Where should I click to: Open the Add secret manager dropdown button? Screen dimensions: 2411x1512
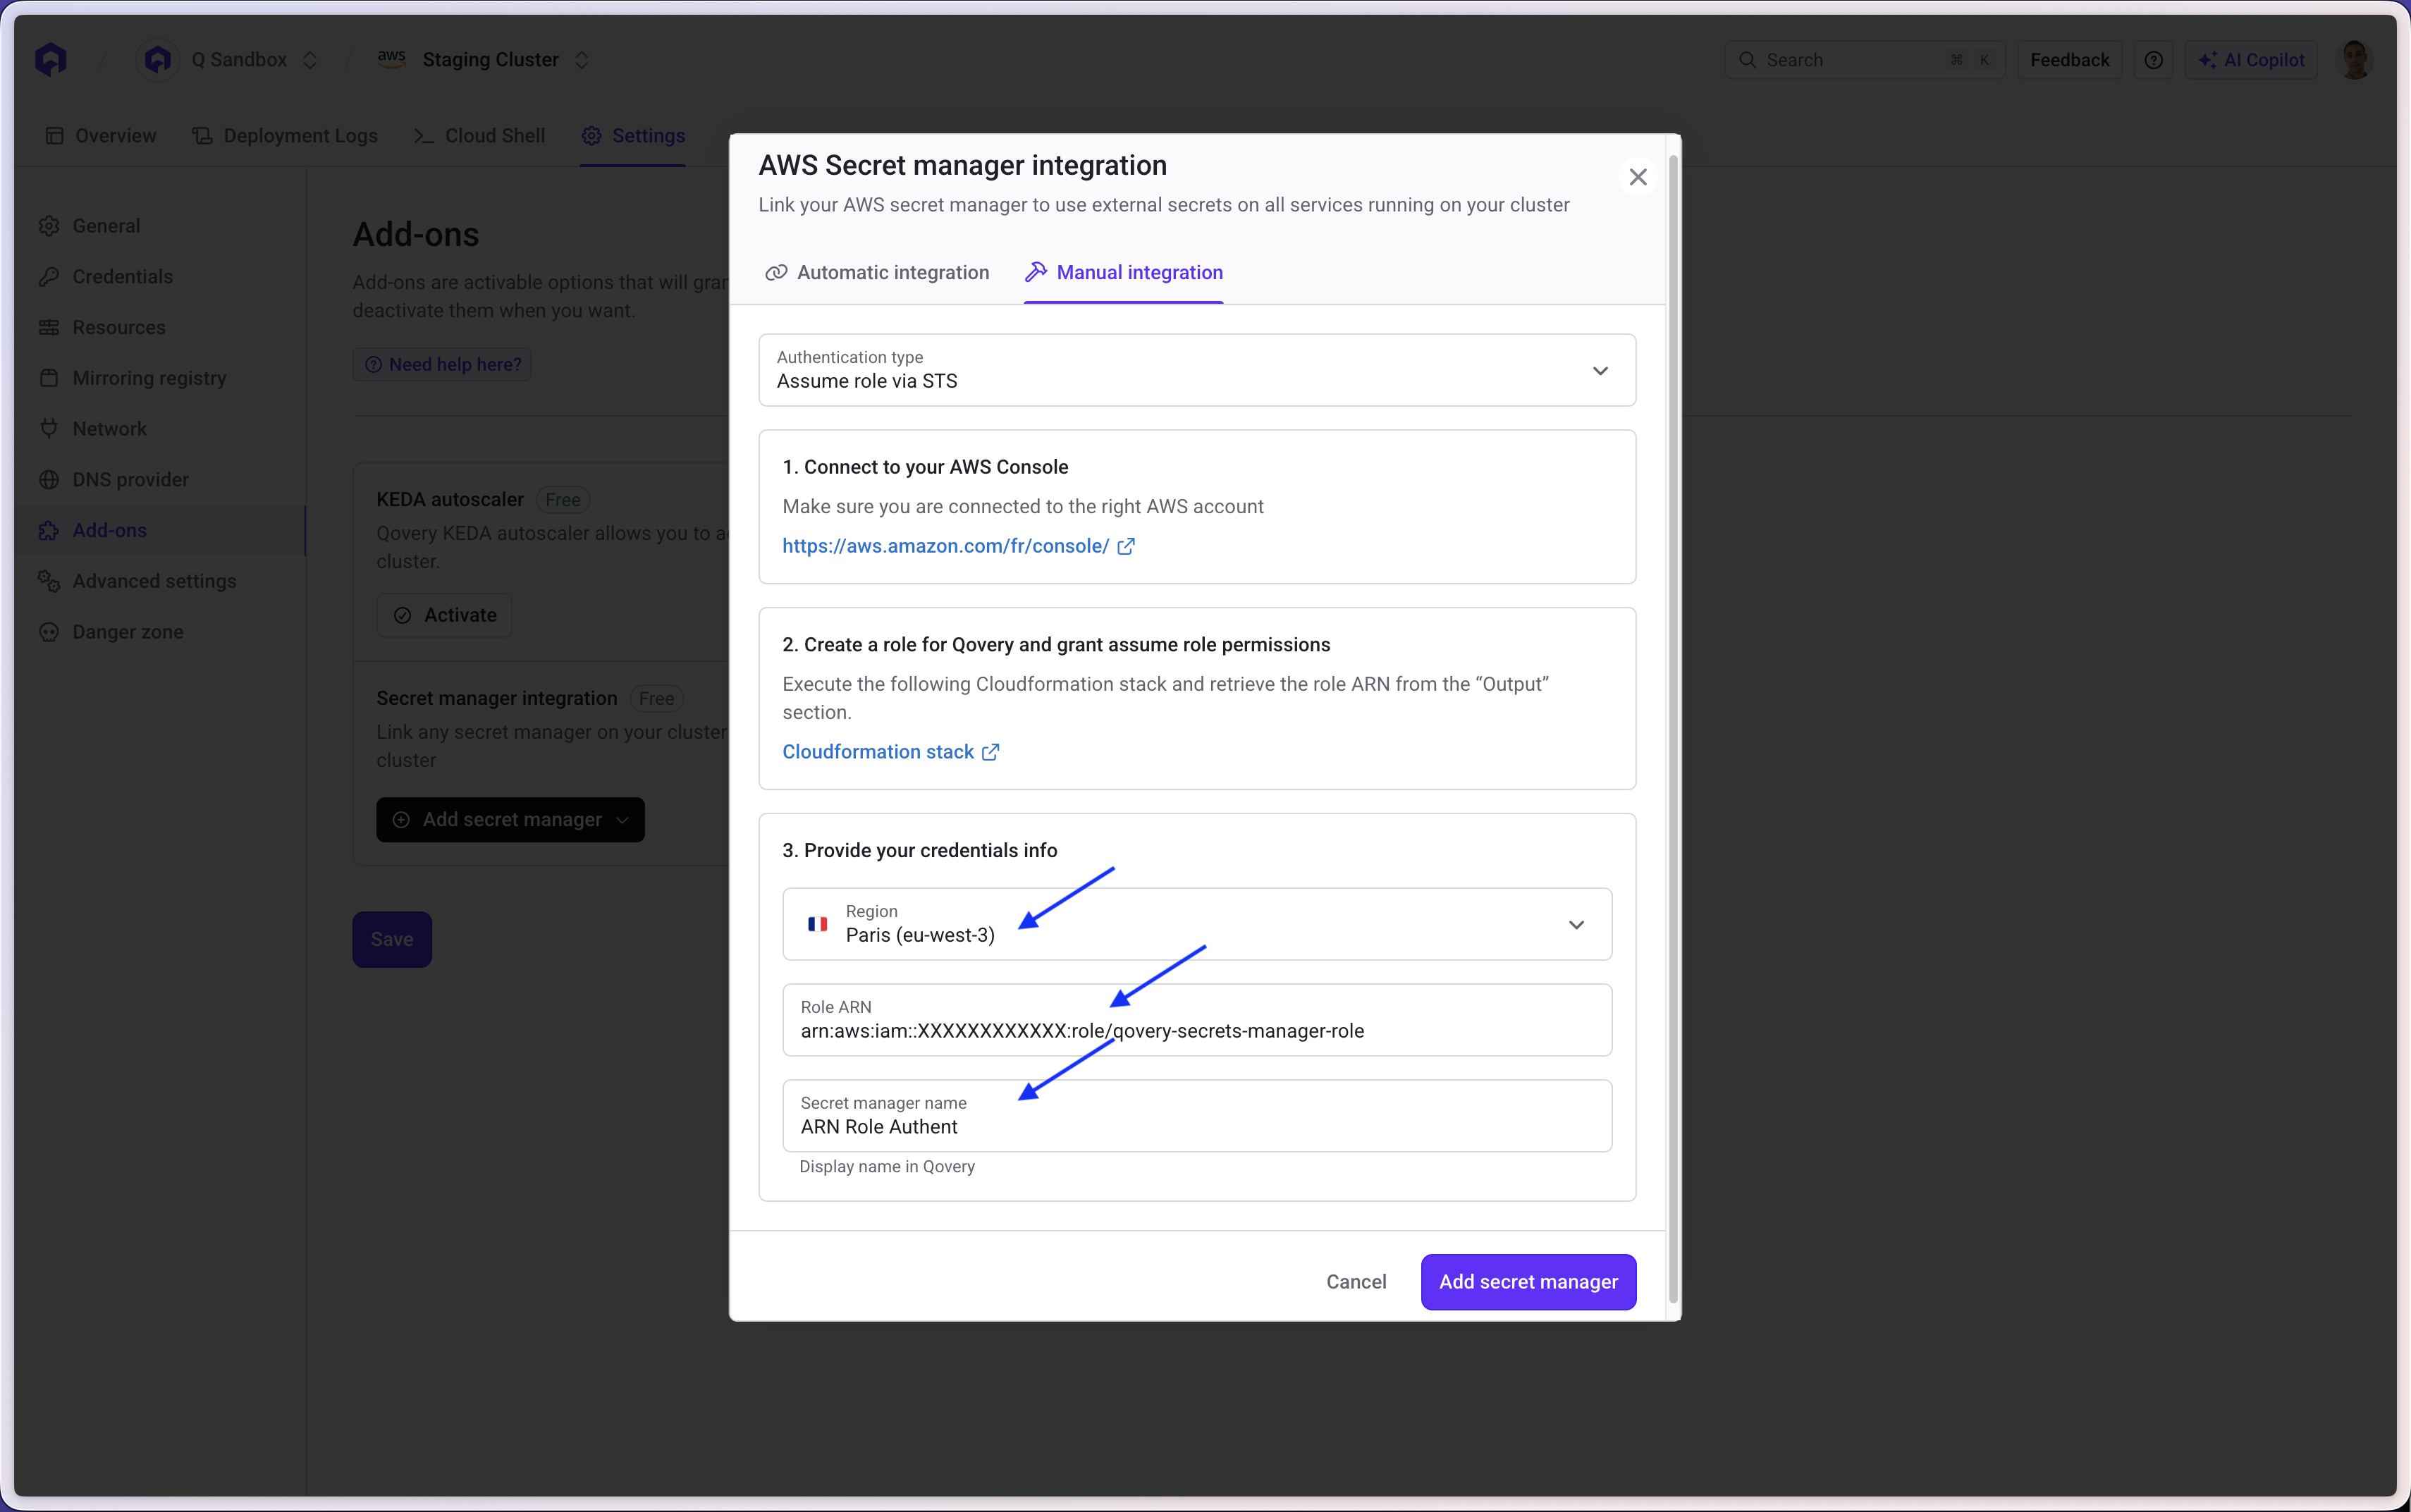point(511,820)
